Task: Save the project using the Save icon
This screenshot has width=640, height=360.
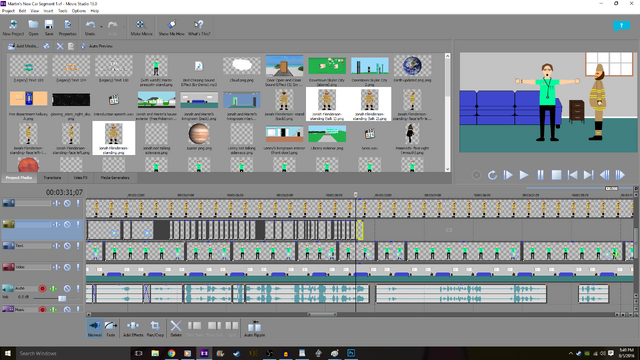Action: (x=49, y=28)
